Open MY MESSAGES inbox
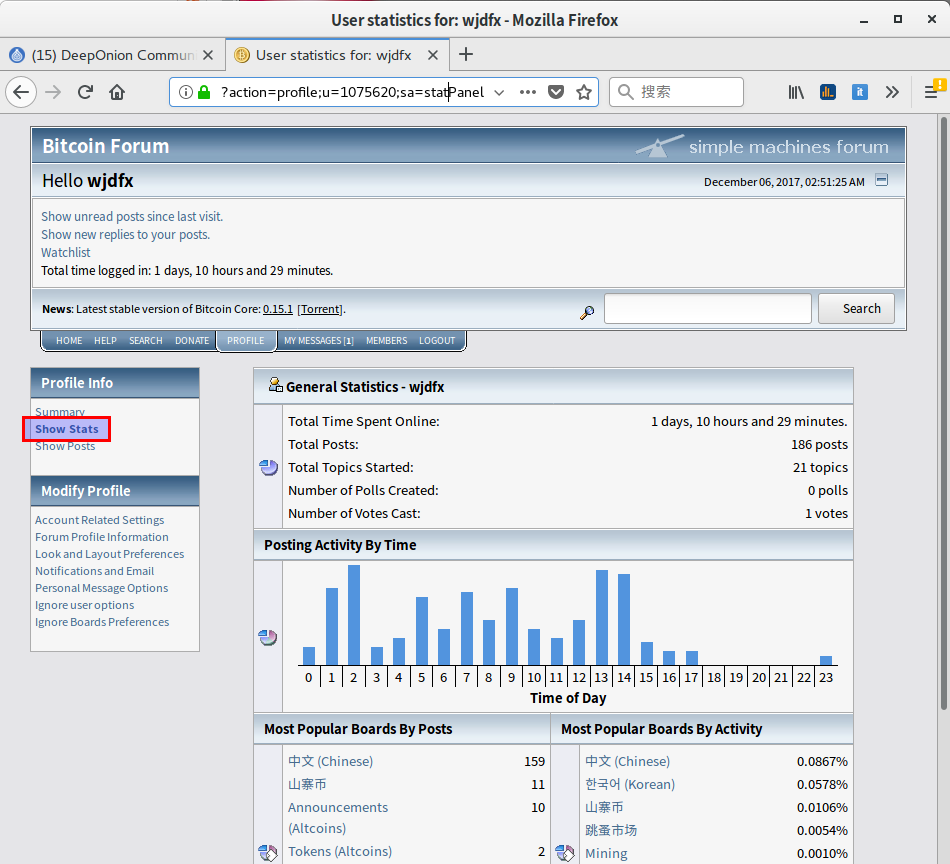Viewport: 950px width, 864px height. click(x=319, y=341)
